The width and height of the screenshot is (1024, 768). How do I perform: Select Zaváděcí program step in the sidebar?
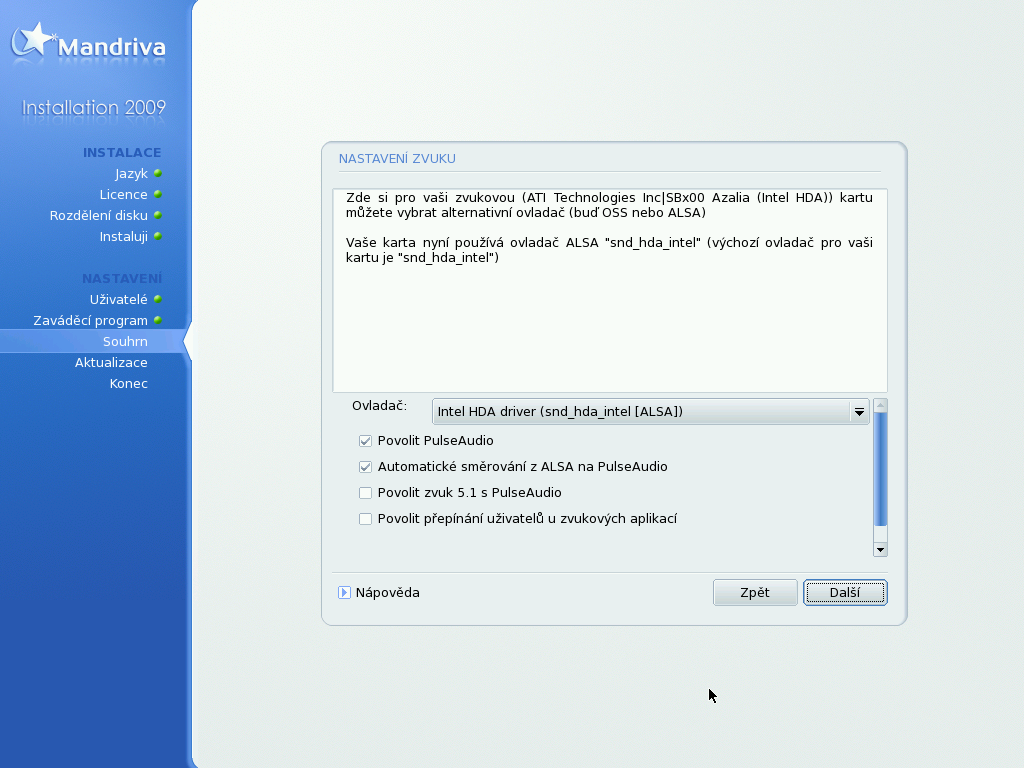coord(90,320)
